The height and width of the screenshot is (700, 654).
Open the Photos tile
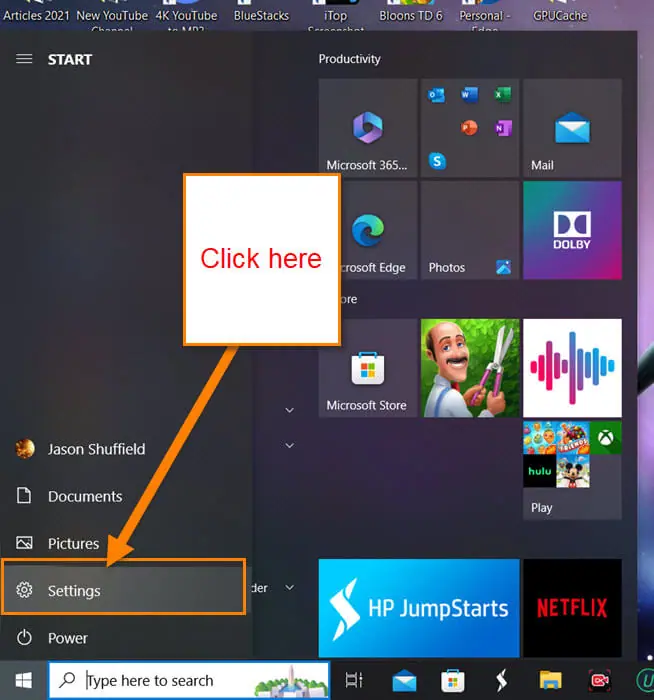tap(470, 230)
